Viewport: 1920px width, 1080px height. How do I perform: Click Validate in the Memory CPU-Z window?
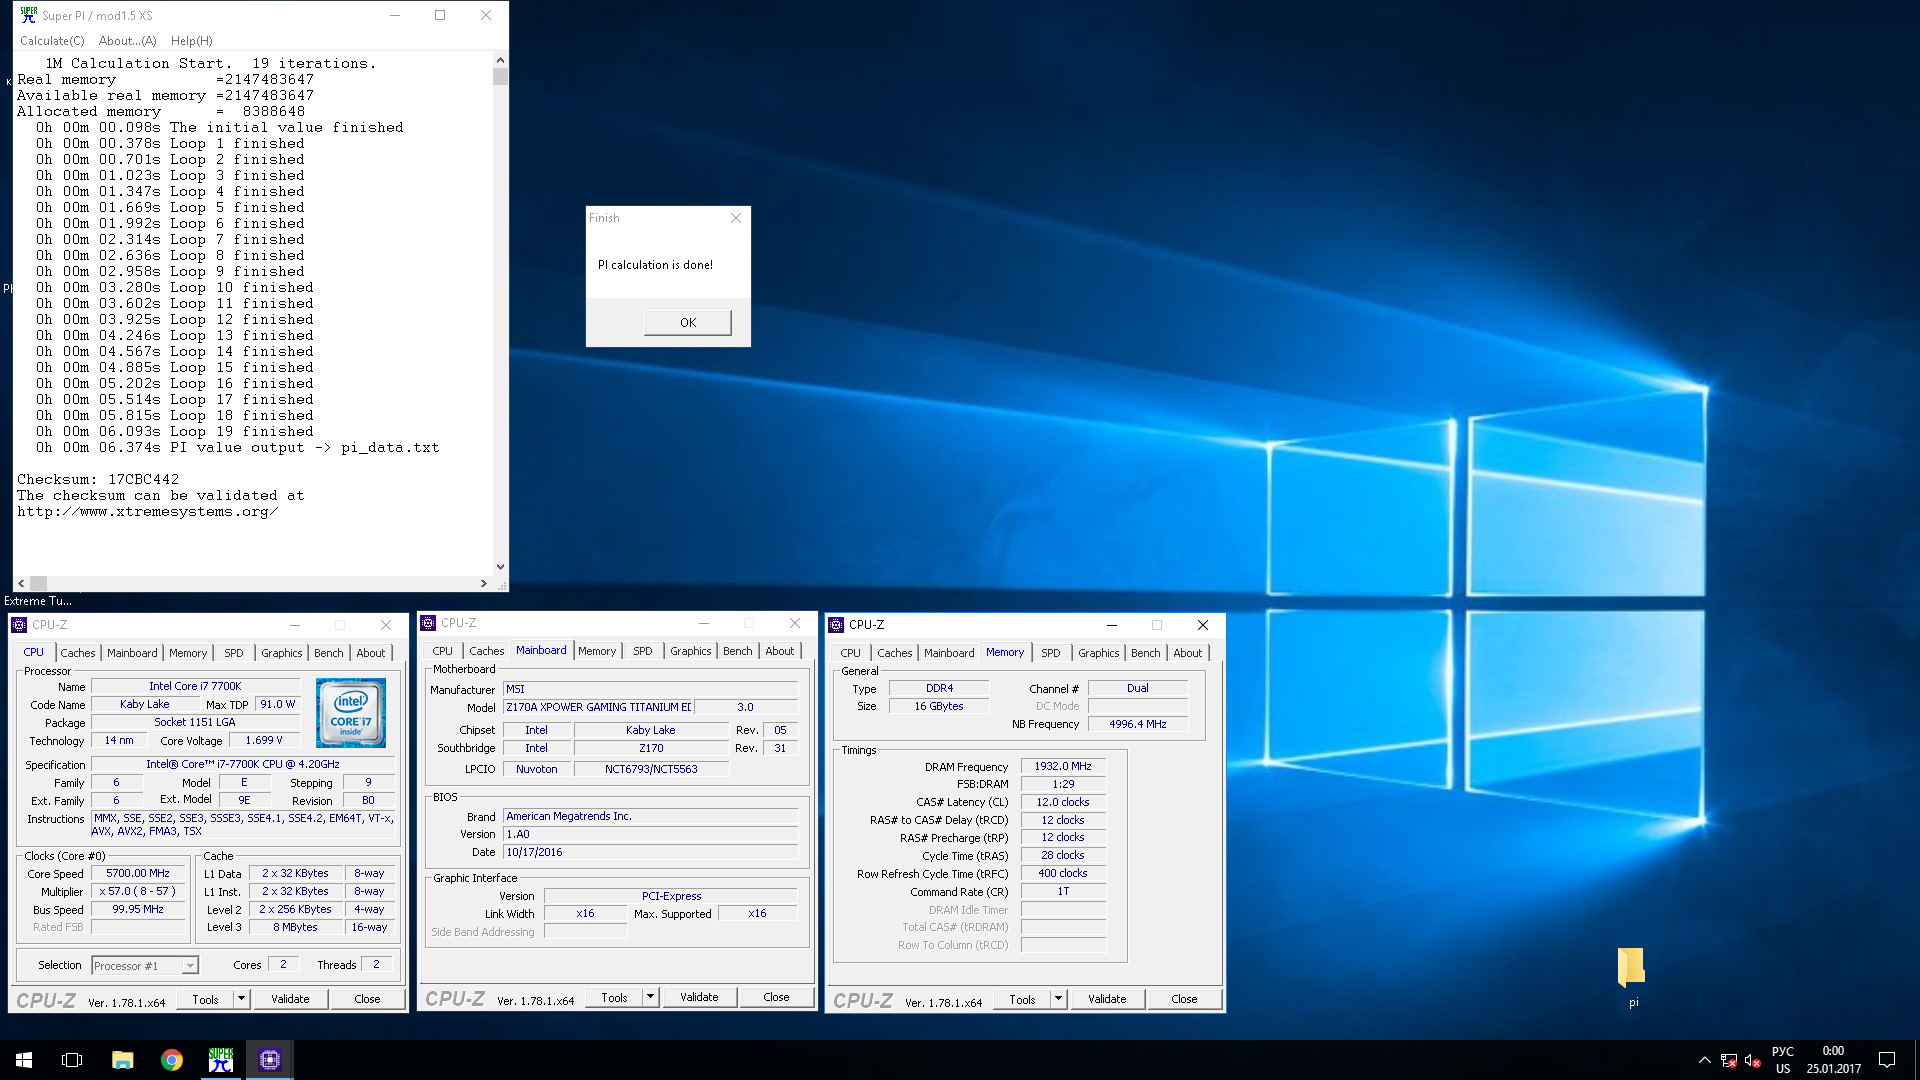pos(1107,999)
